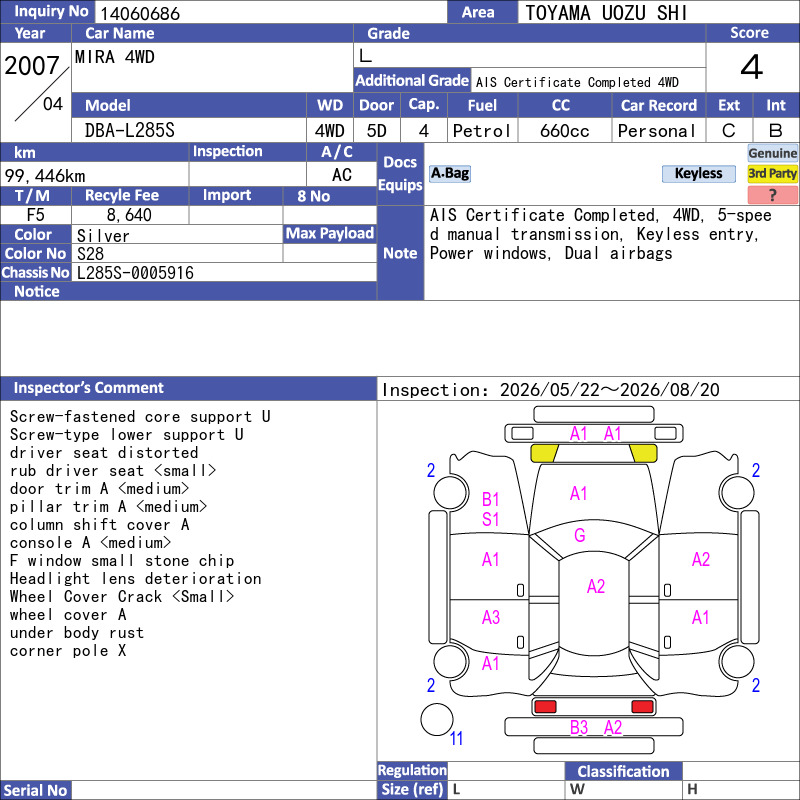Click the yellow right headlight in the diagram
Image resolution: width=800 pixels, height=800 pixels.
[643, 453]
